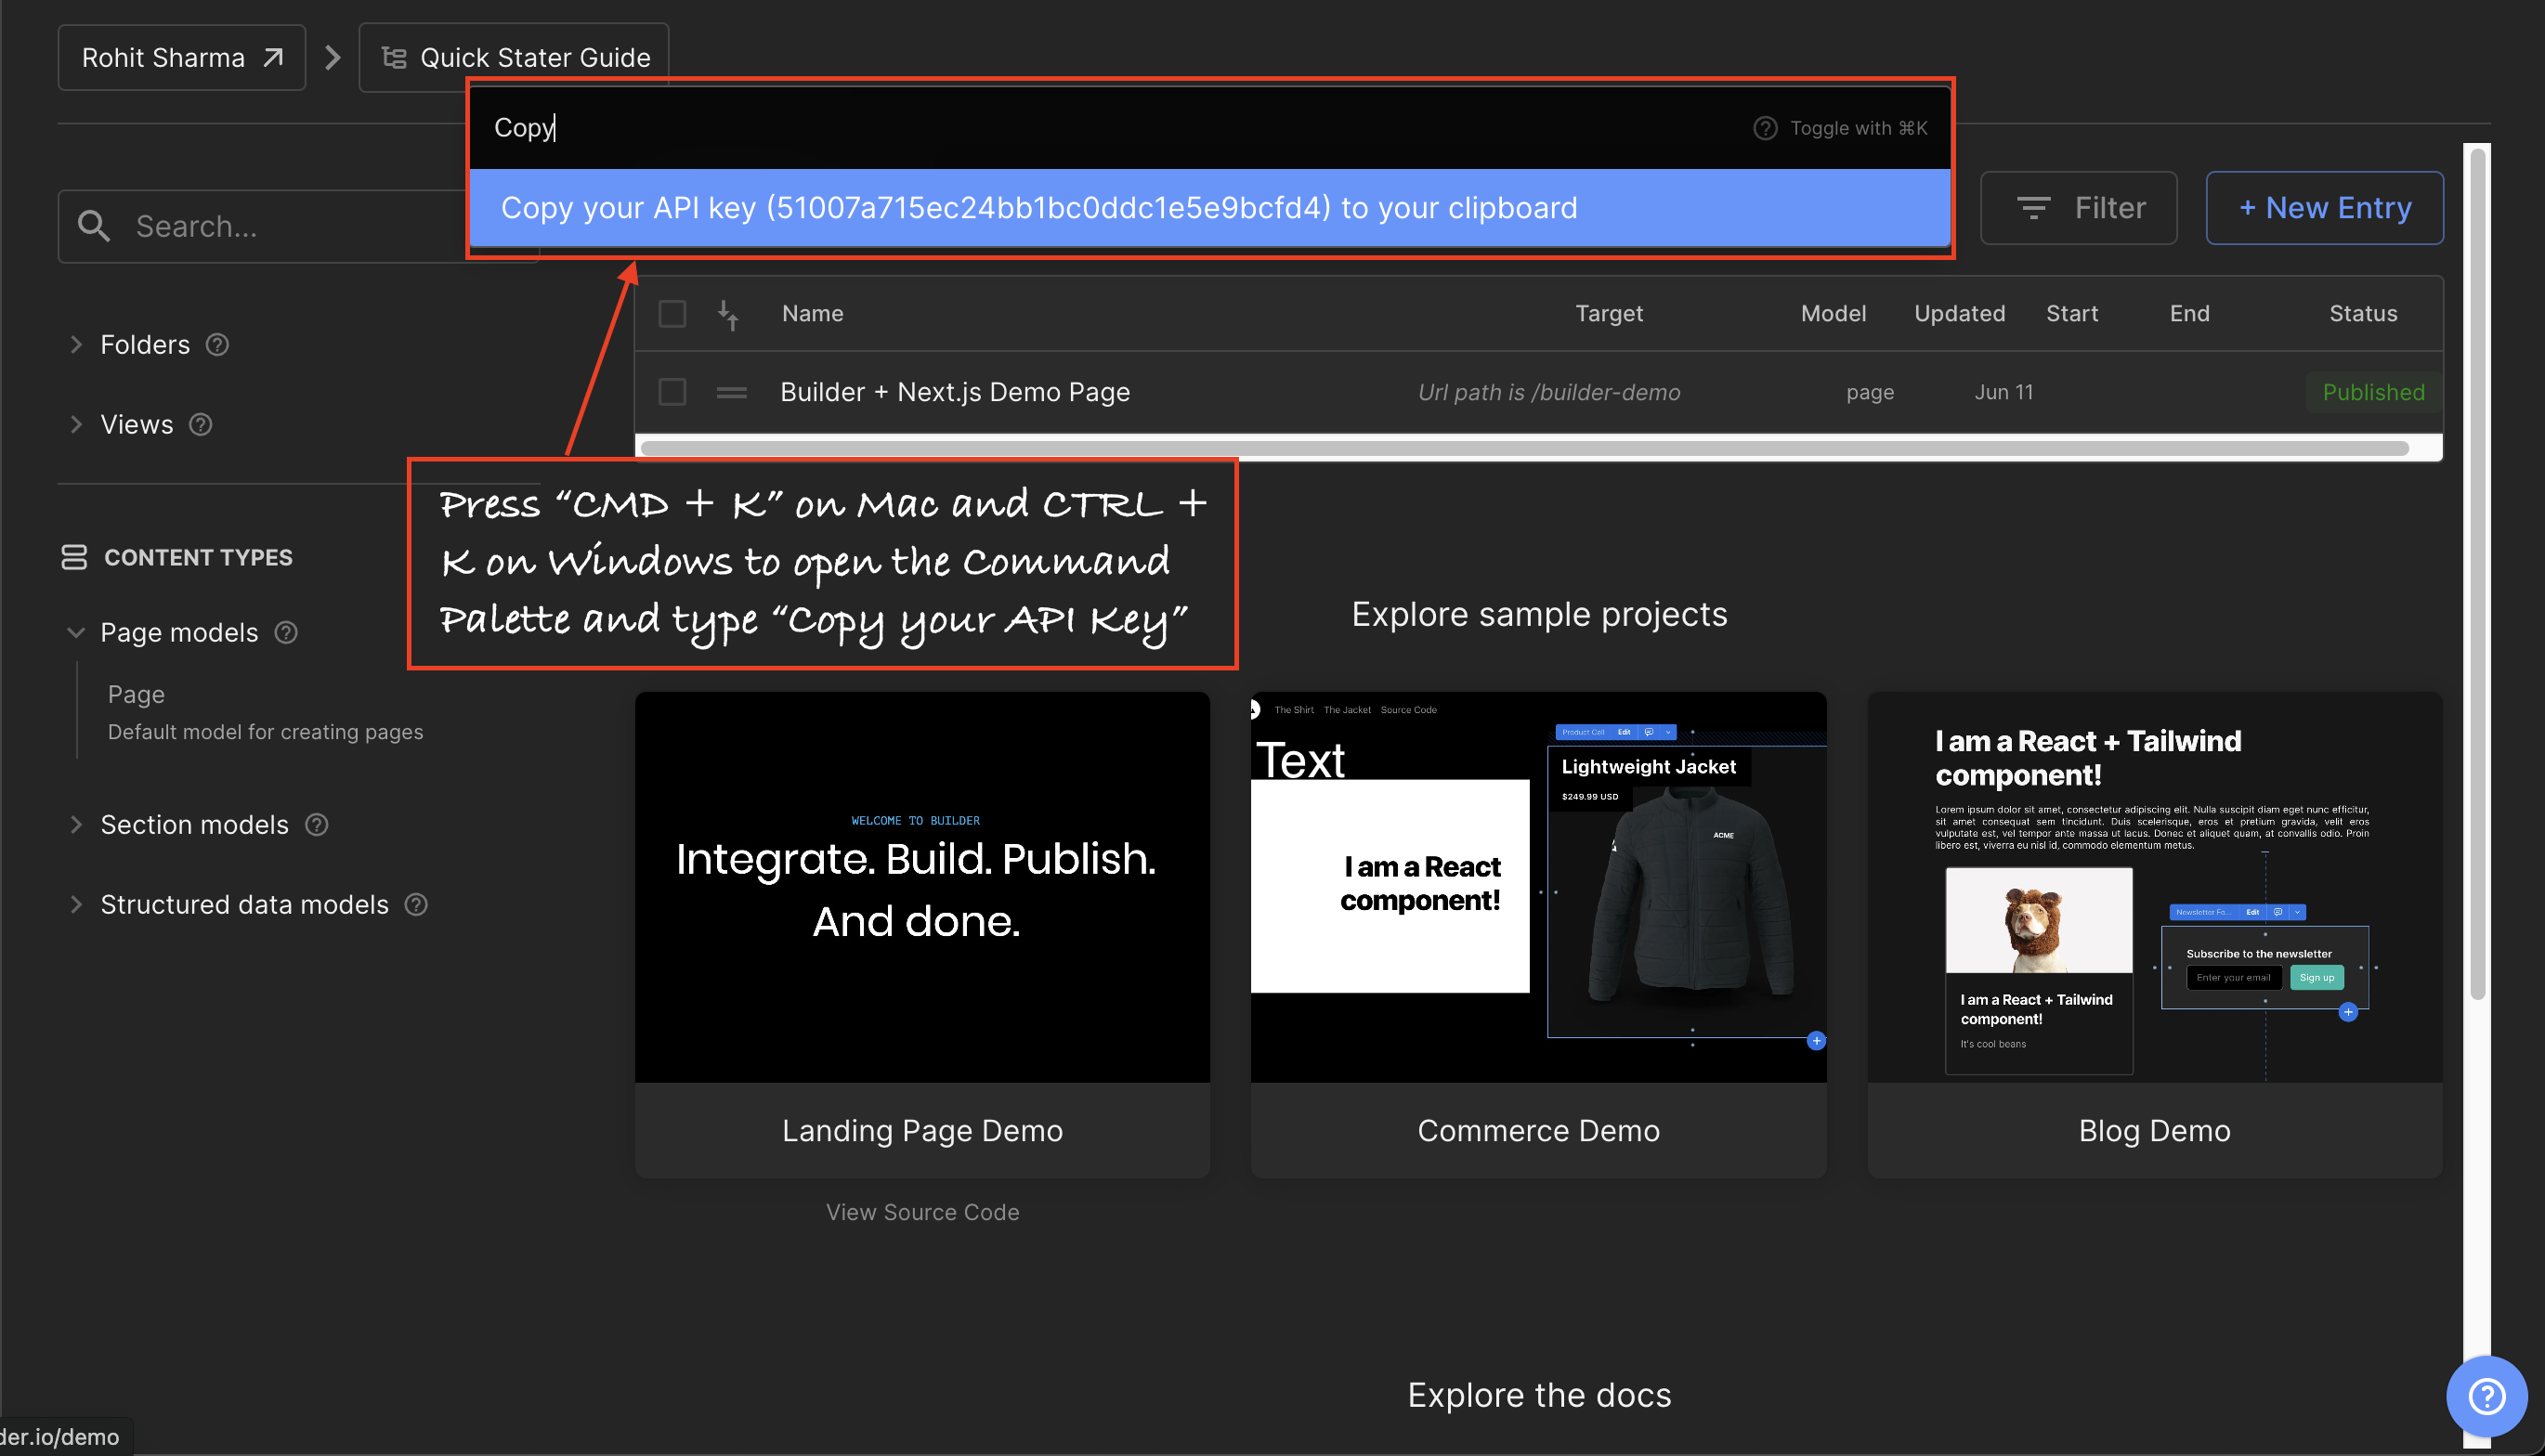Image resolution: width=2545 pixels, height=1456 pixels.
Task: Expand the Views section
Action: [x=76, y=425]
